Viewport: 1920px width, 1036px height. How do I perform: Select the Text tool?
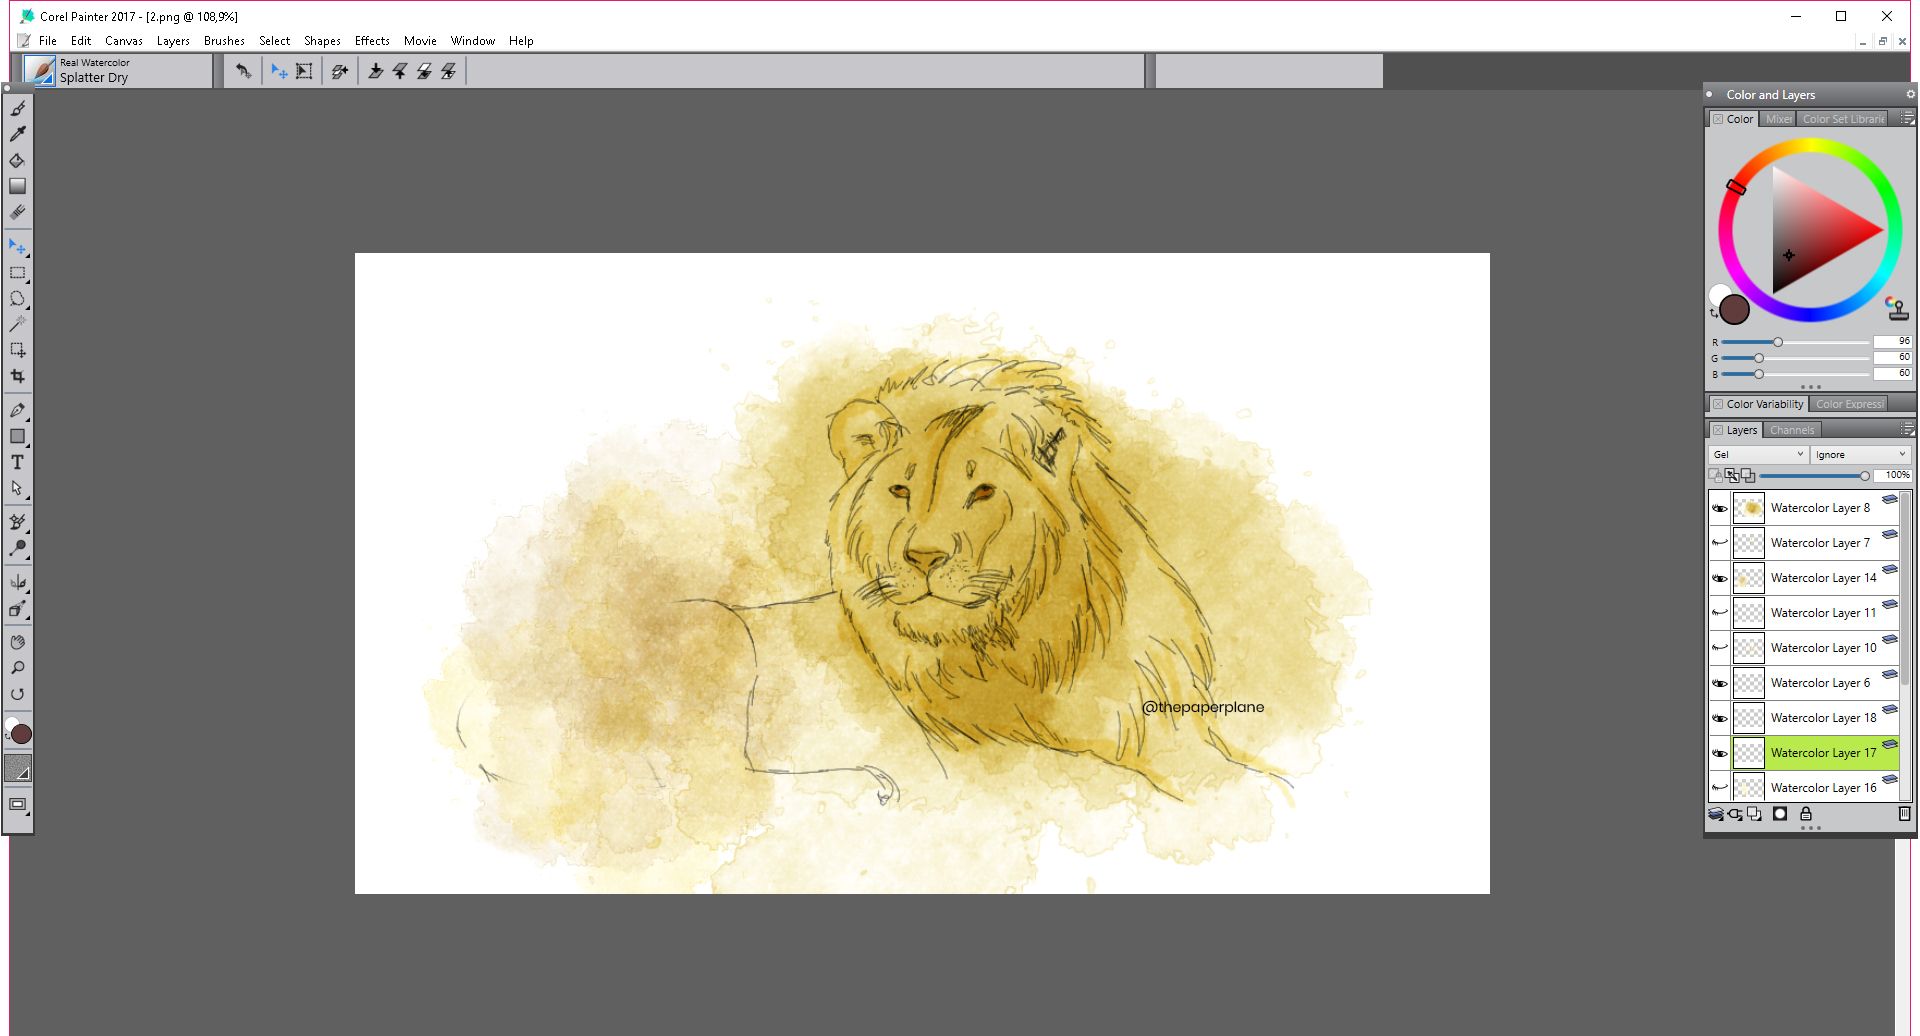(17, 462)
